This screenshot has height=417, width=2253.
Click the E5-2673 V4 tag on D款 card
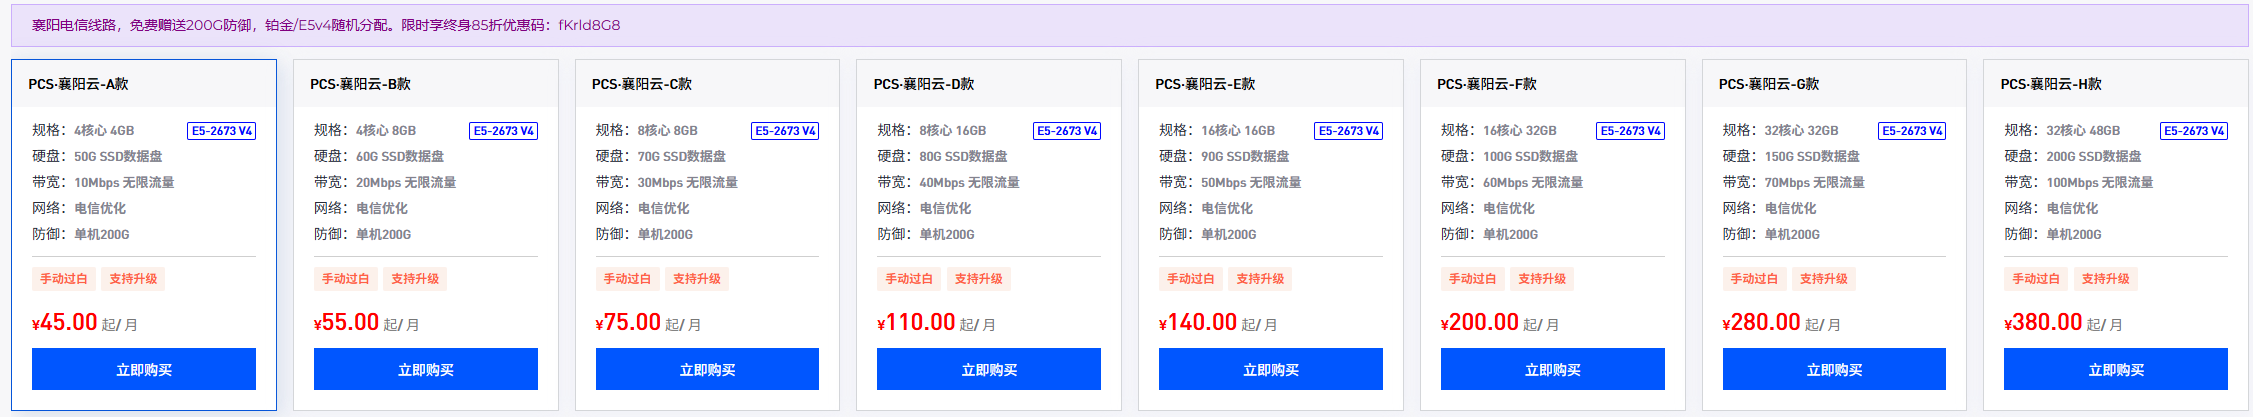tap(1067, 131)
